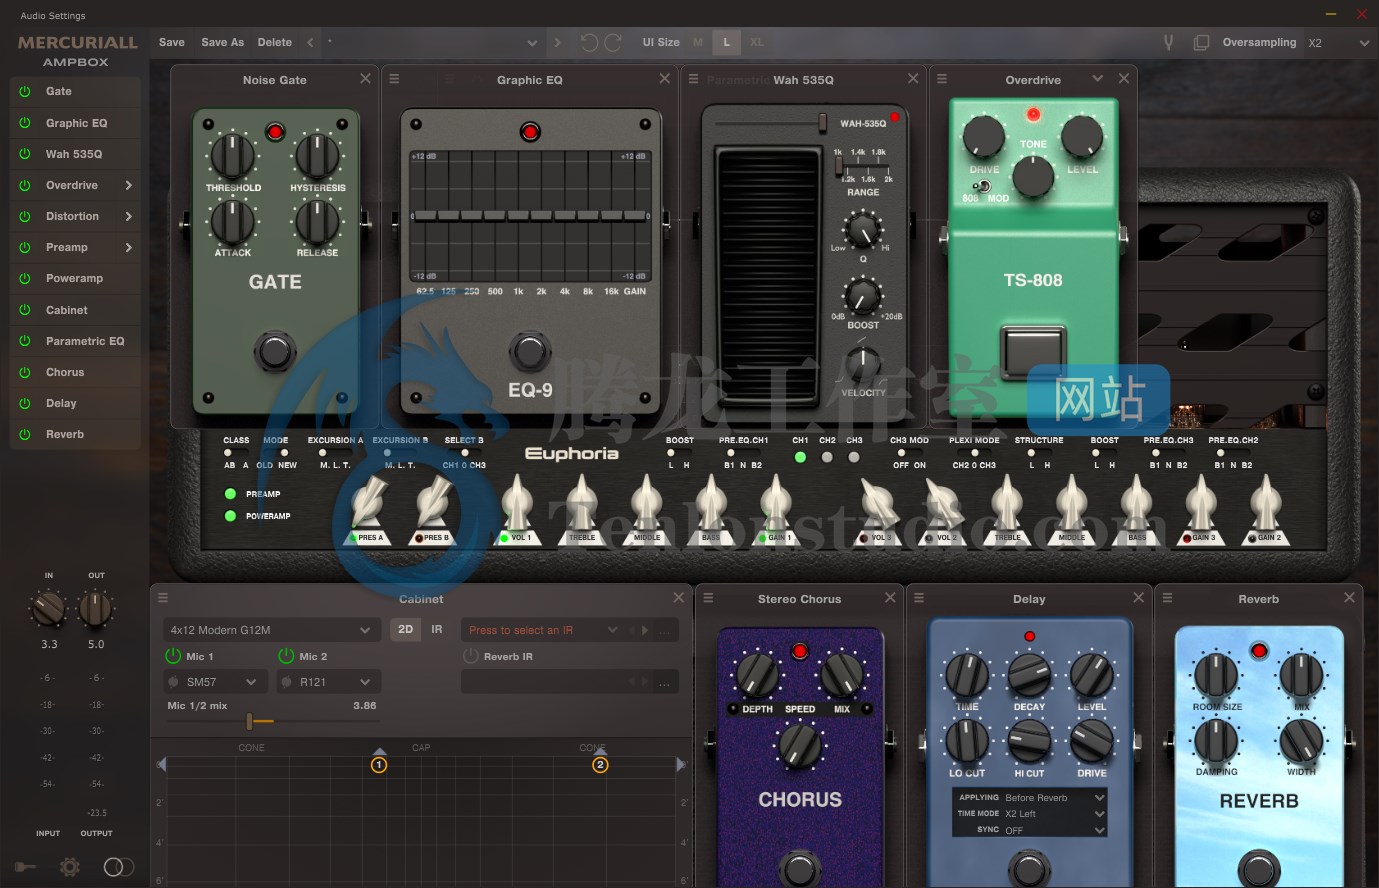Select UI size XL
1379x888 pixels.
(757, 43)
